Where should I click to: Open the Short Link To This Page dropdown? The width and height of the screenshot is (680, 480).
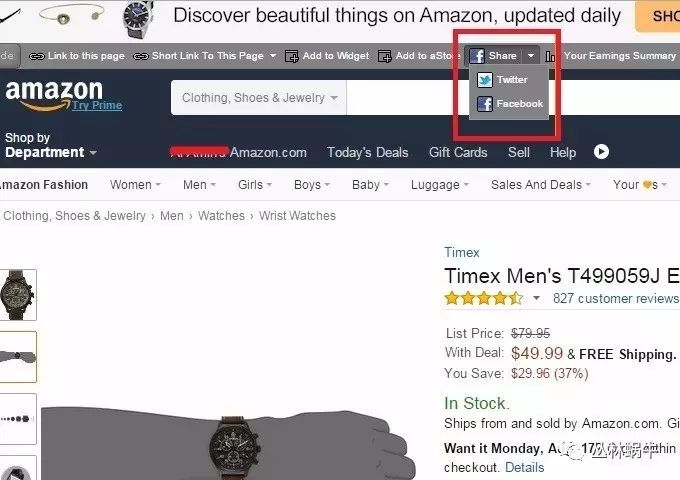[272, 56]
